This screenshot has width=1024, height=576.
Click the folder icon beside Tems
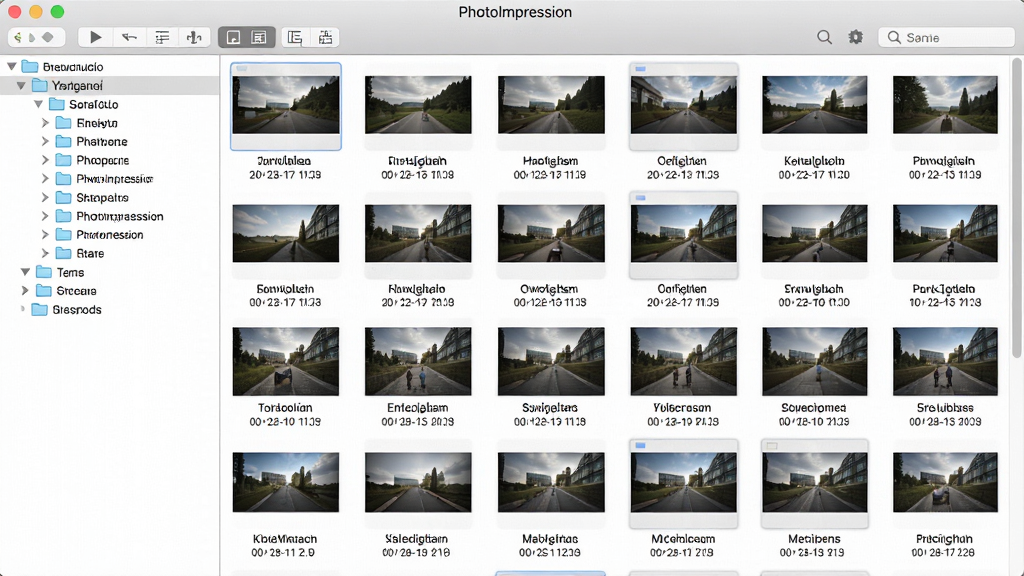44,272
